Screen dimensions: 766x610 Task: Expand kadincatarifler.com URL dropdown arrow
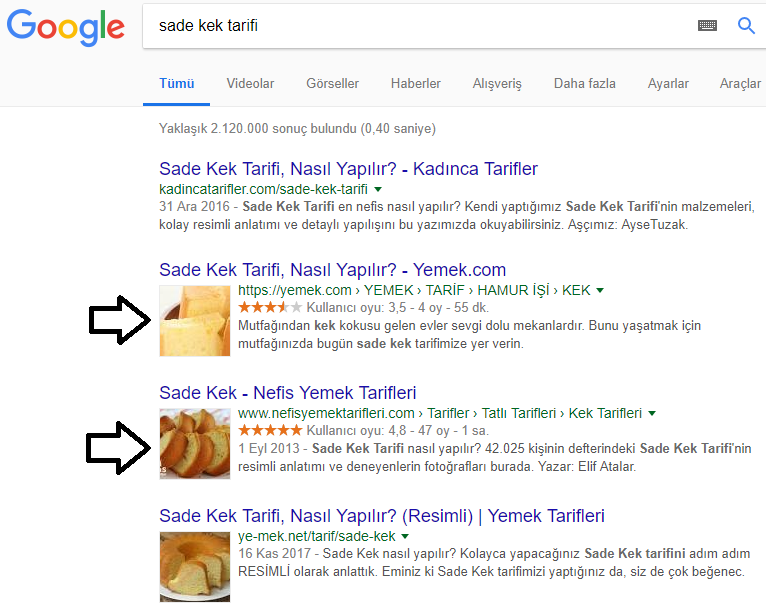pos(378,189)
